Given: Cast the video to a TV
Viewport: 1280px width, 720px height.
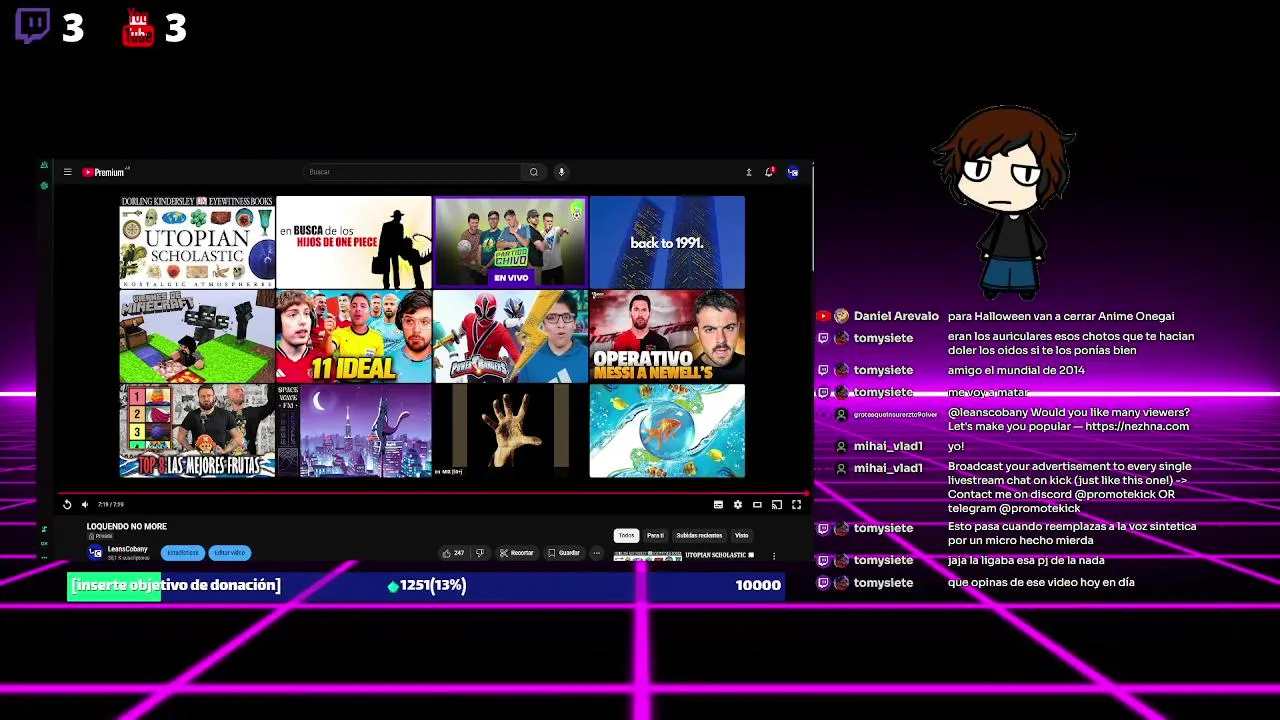Looking at the screenshot, I should [x=777, y=504].
